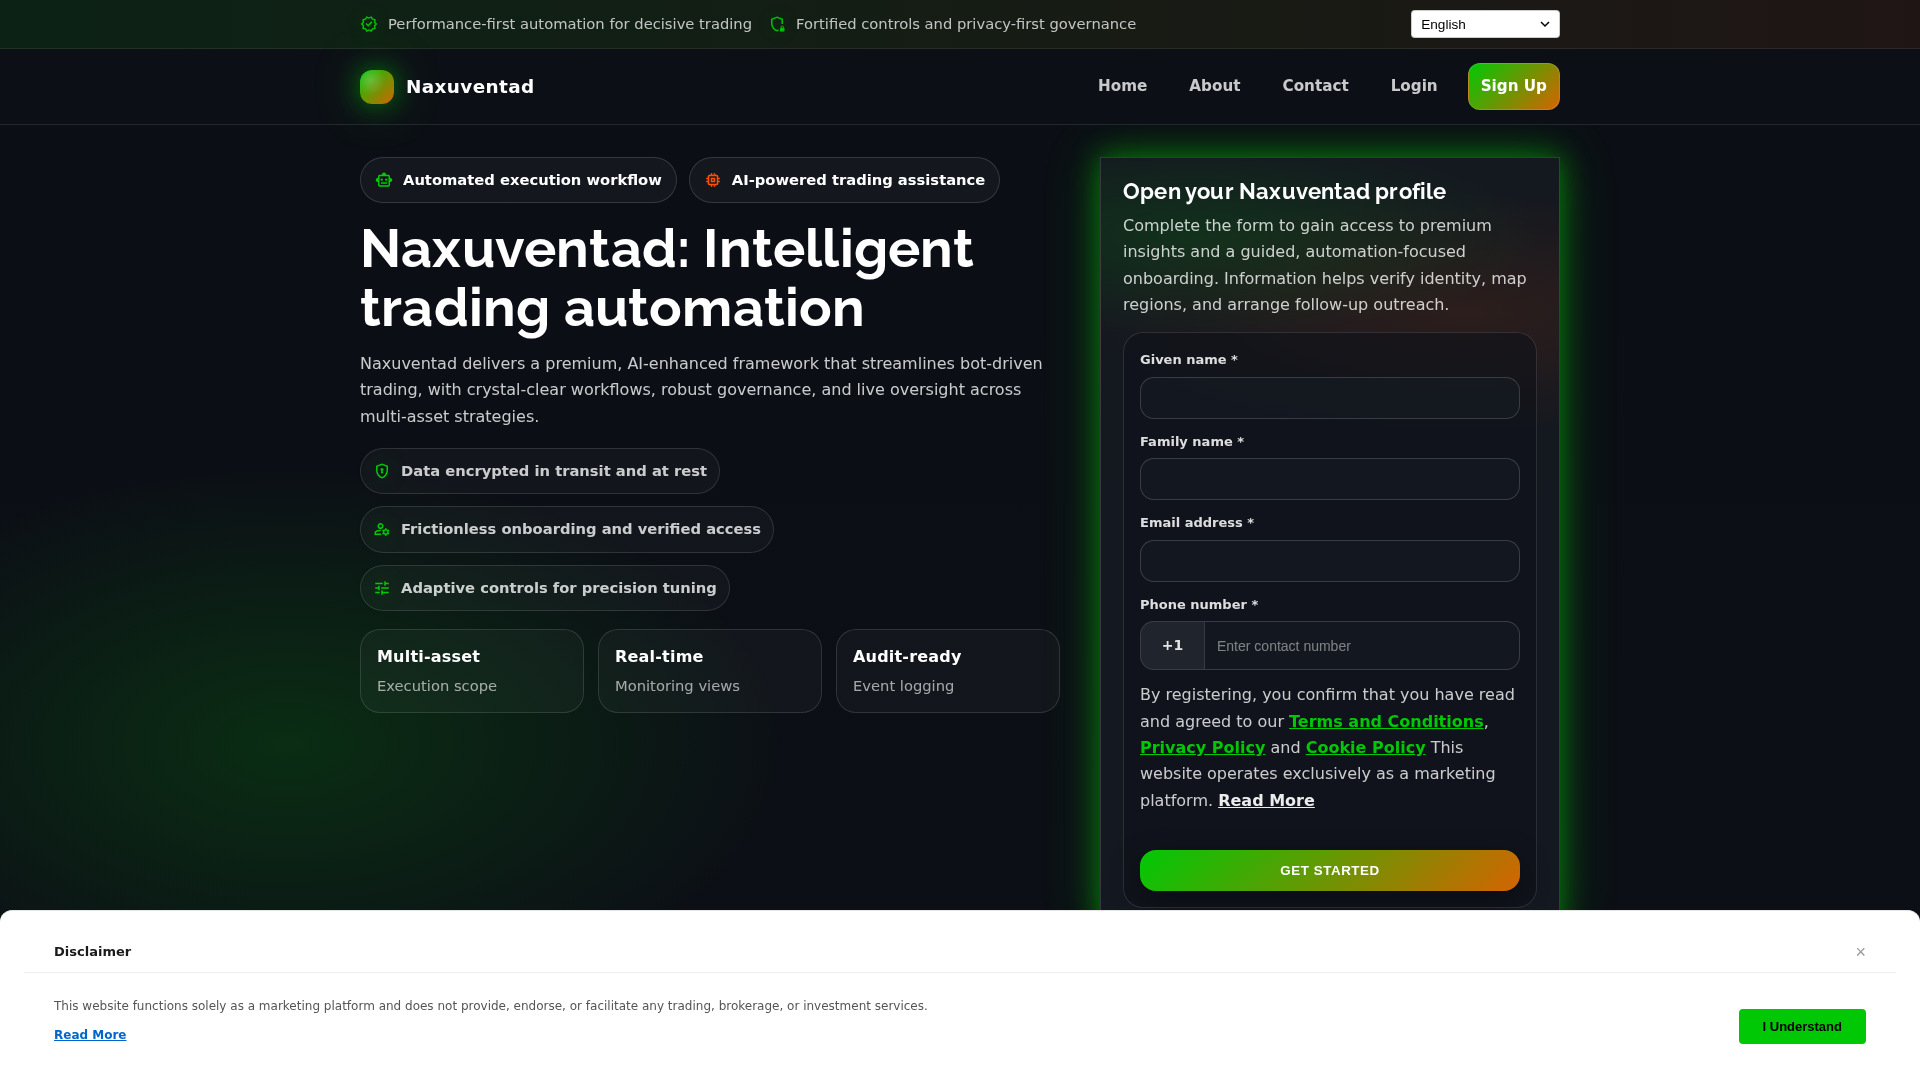Click the check badge icon beside Performance-first automation
Viewport: 1920px width, 1080px height.
point(369,24)
